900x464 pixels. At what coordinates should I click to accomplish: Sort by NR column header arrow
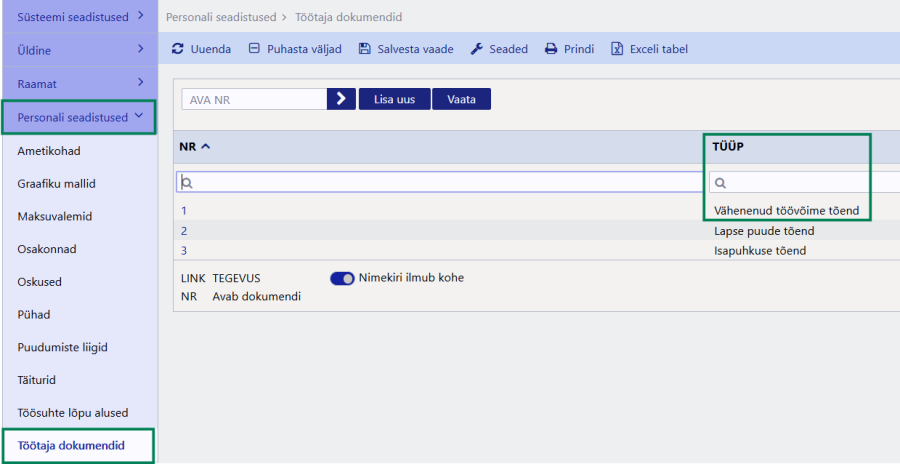pyautogui.click(x=206, y=147)
